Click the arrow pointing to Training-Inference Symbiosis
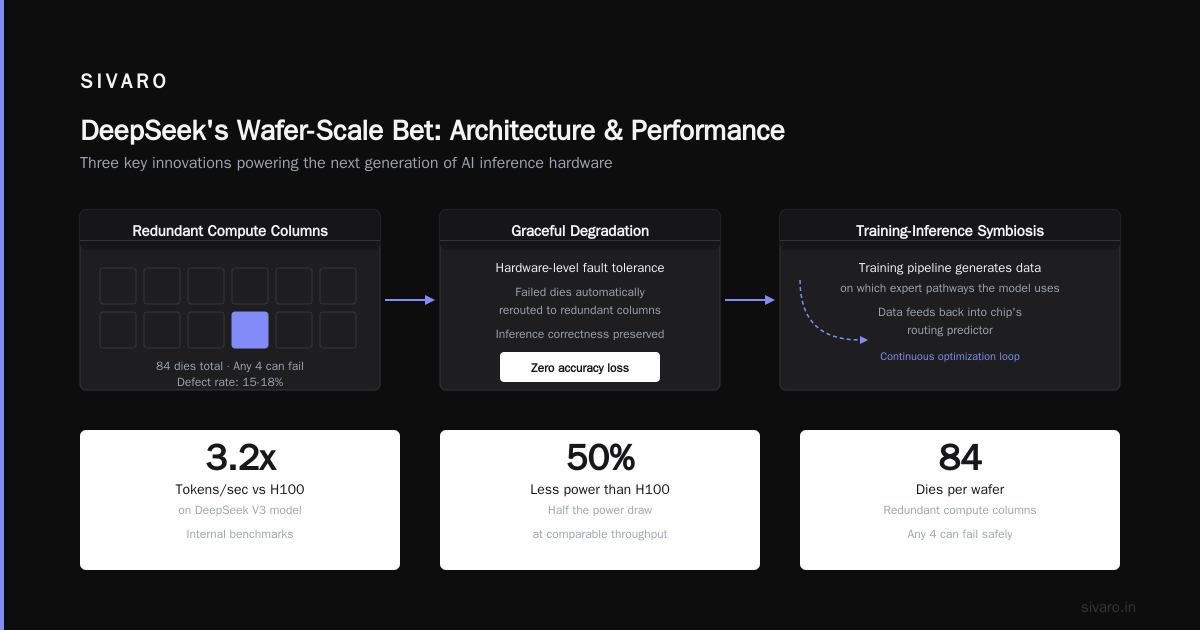 click(750, 300)
